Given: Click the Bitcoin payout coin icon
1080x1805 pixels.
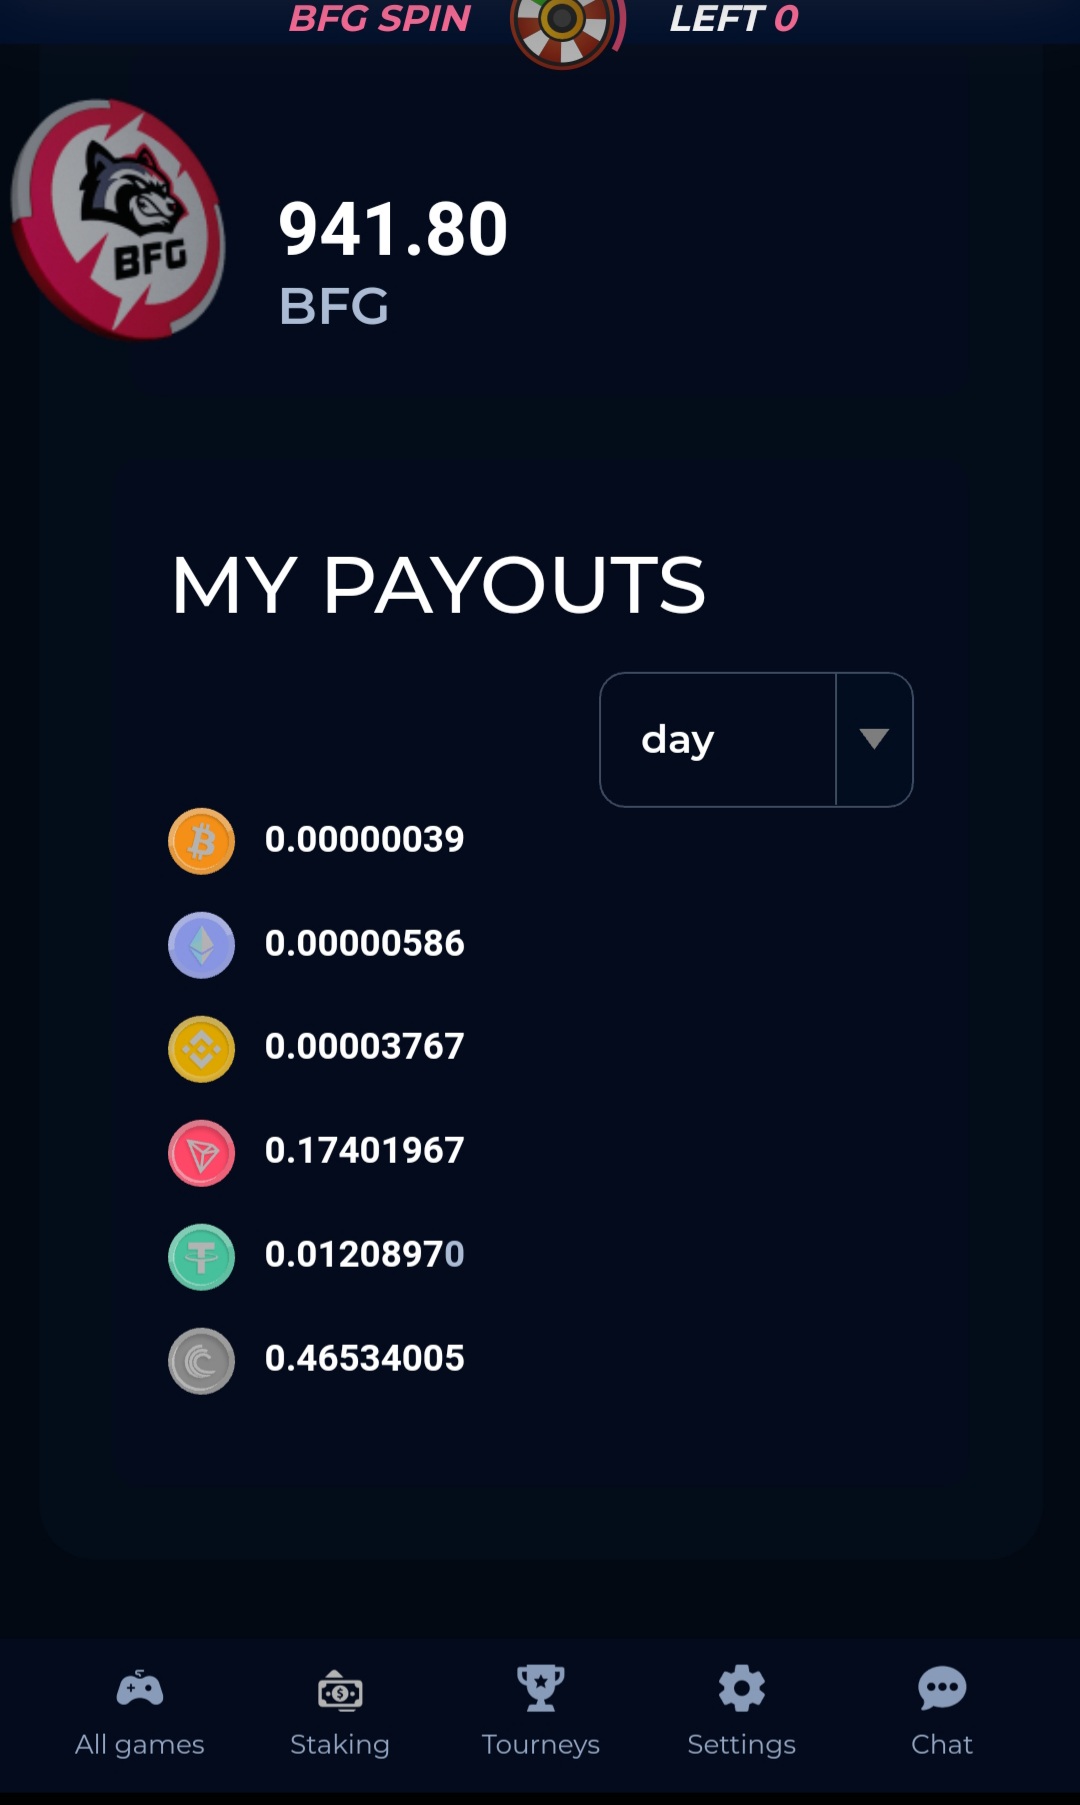Looking at the screenshot, I should (x=201, y=841).
